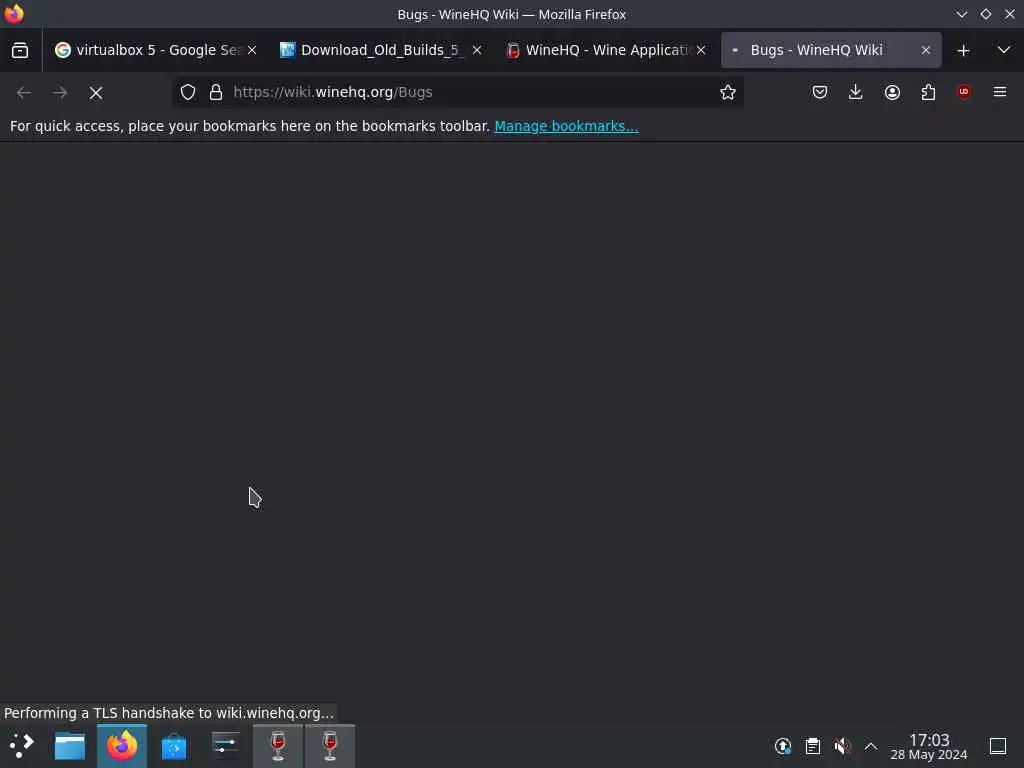Close the virtualbox 5 Google Search tab
Image resolution: width=1024 pixels, height=768 pixels.
coord(252,50)
